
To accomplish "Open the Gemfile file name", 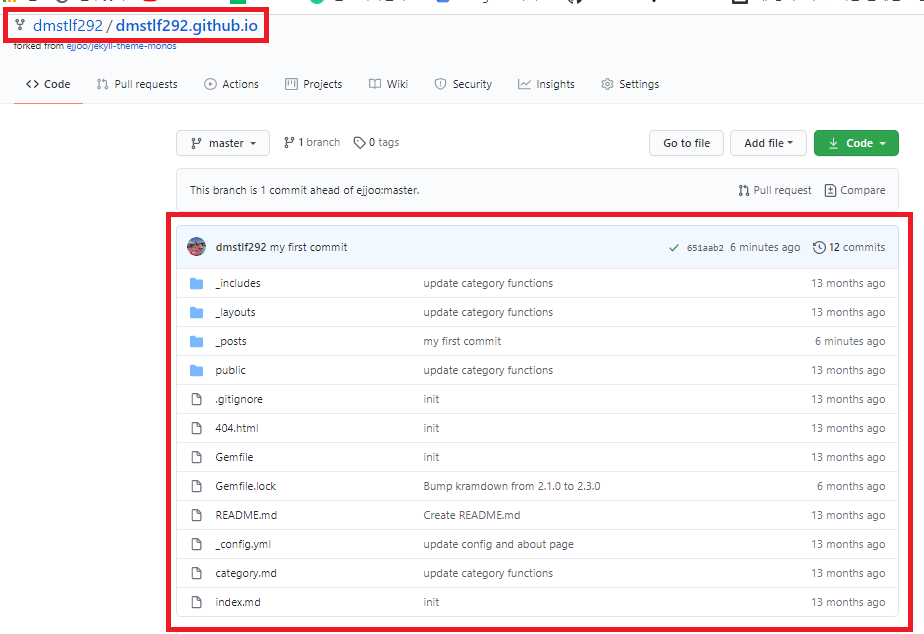I will pos(234,457).
